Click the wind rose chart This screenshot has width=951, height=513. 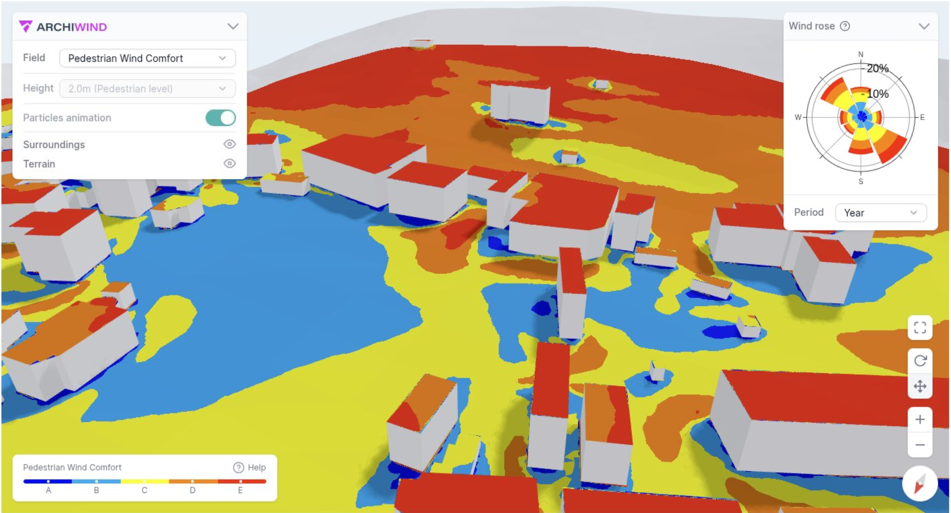tap(861, 117)
